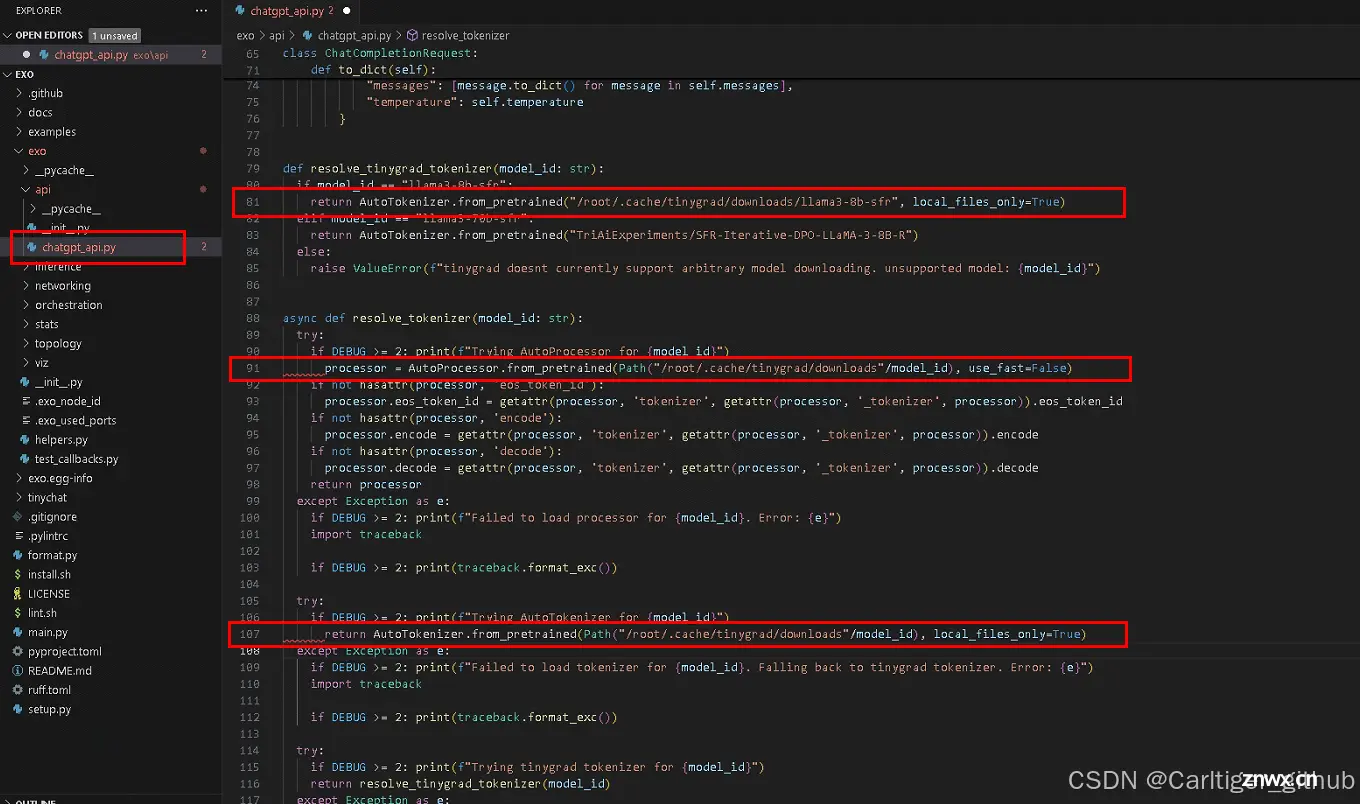The width and height of the screenshot is (1360, 804).
Task: Select exo.egg-info folder in tree
Action: click(60, 478)
